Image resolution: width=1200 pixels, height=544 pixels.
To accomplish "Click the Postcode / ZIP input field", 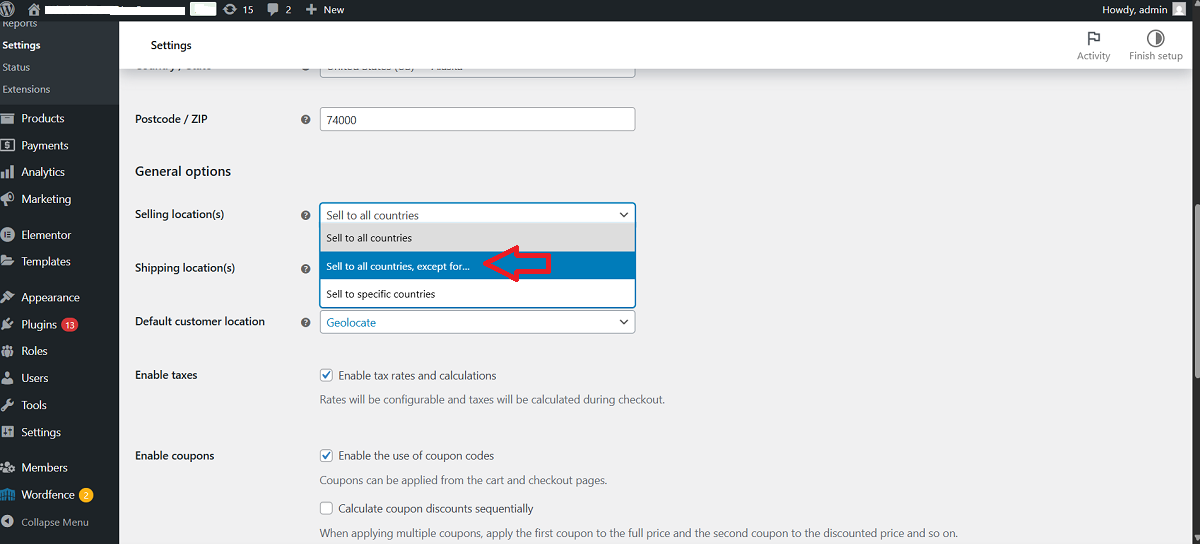I will click(477, 119).
